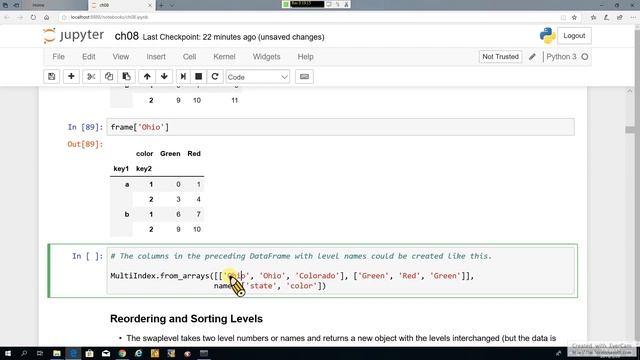Close the ch08 browser tab

click(150, 5)
